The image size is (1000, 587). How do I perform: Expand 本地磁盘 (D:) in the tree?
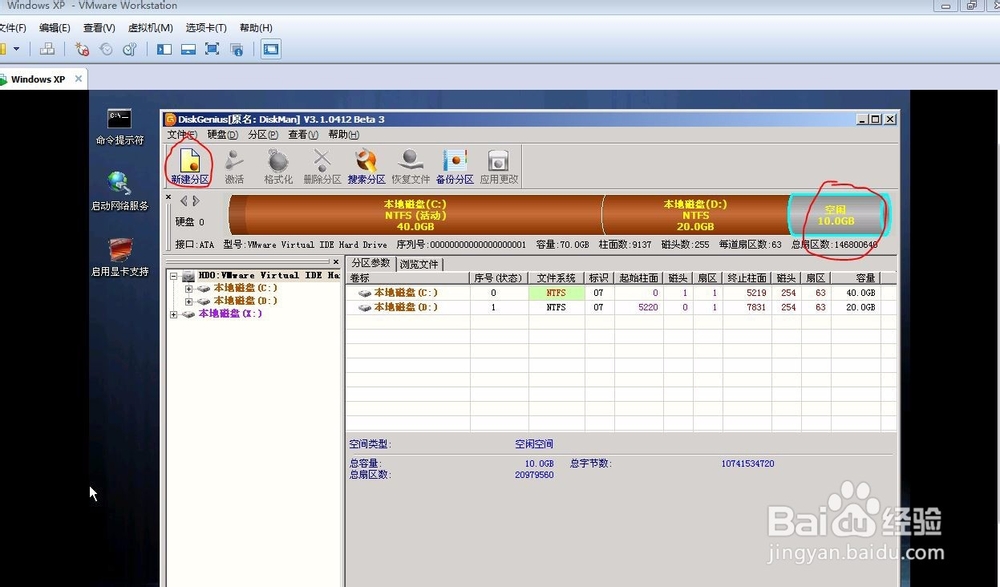click(189, 301)
